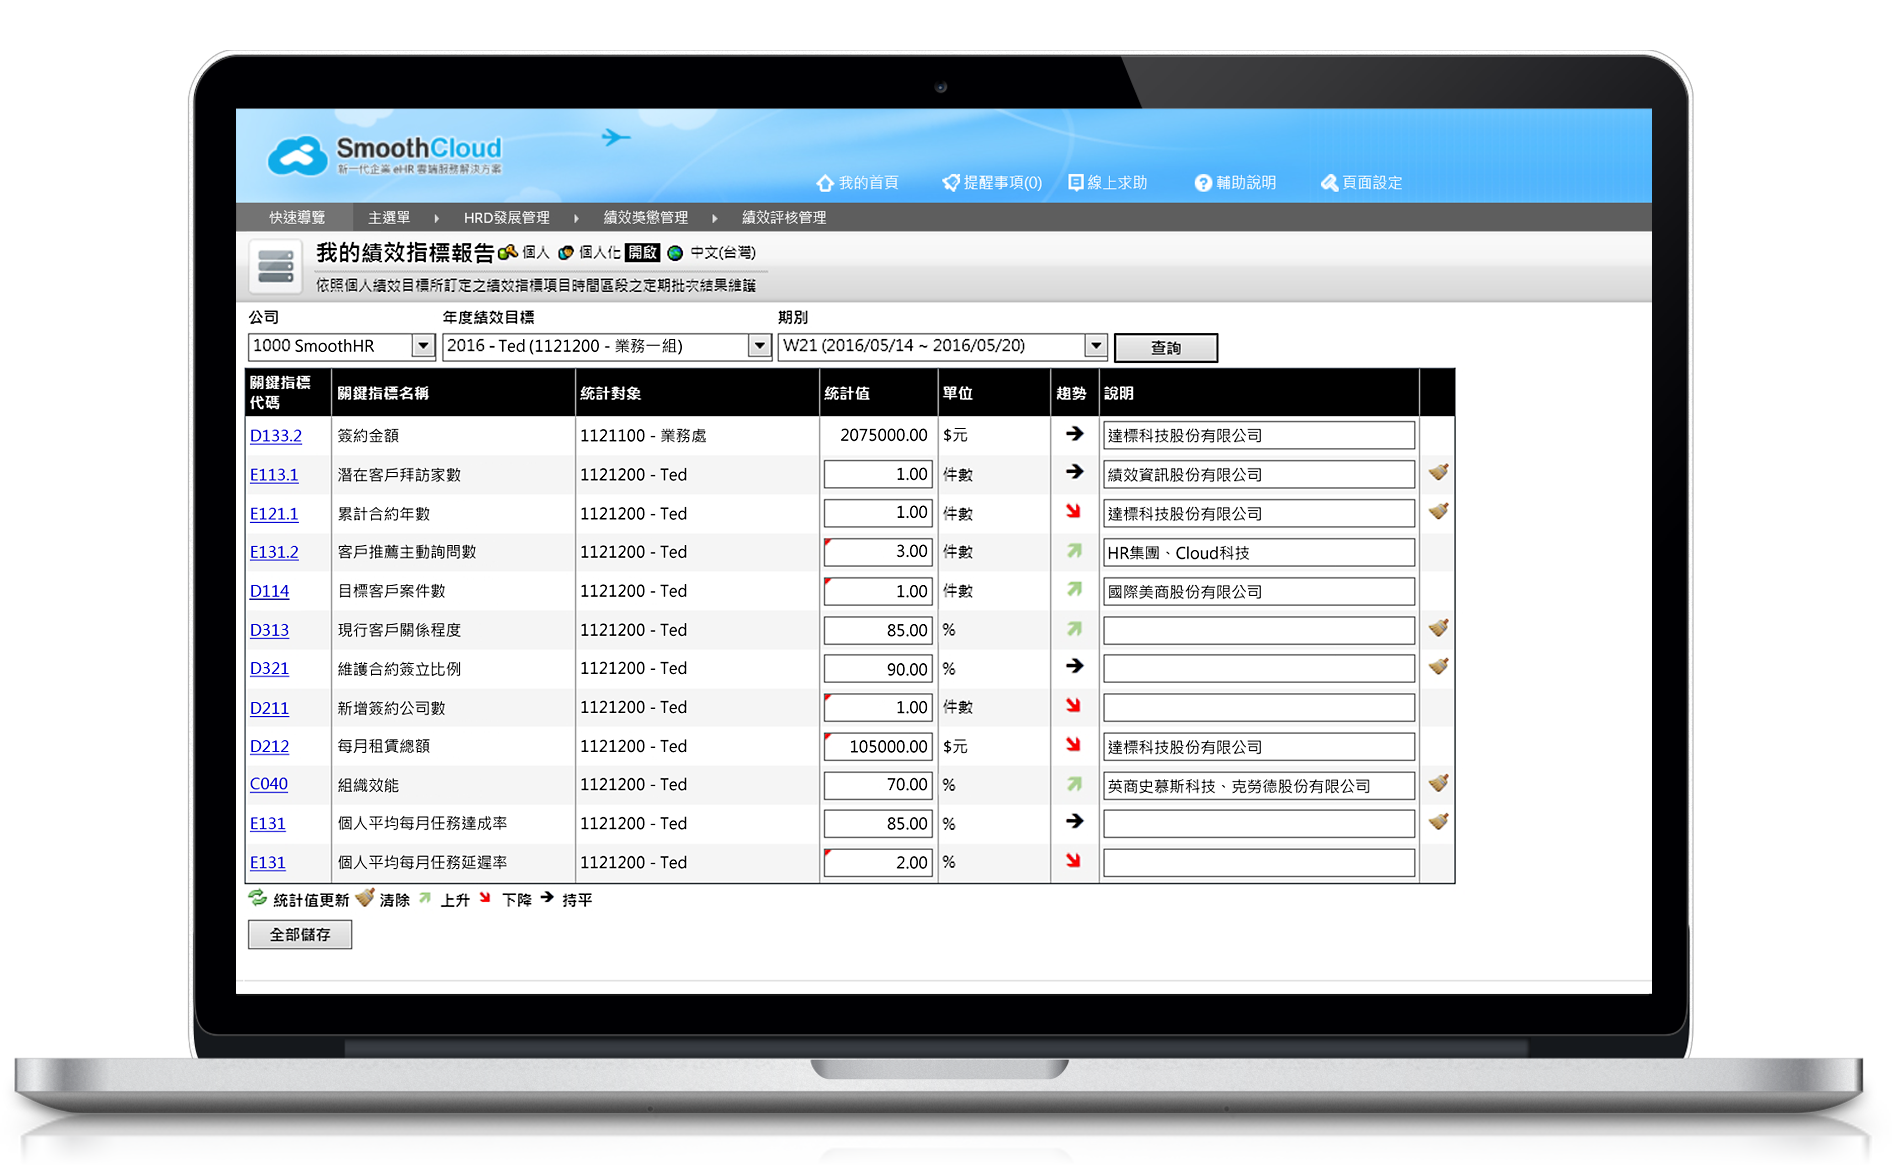Image resolution: width=1892 pixels, height=1166 pixels.
Task: Click the 統計值 input field for D313
Action: [877, 630]
